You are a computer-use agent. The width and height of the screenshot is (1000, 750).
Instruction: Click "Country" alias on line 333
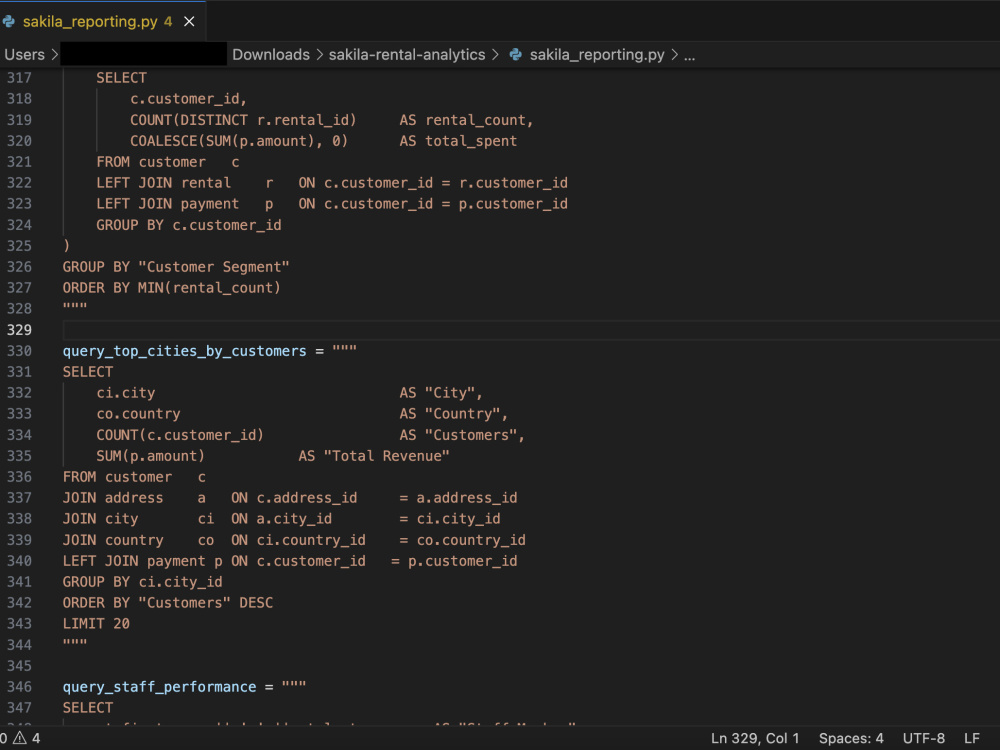462,414
